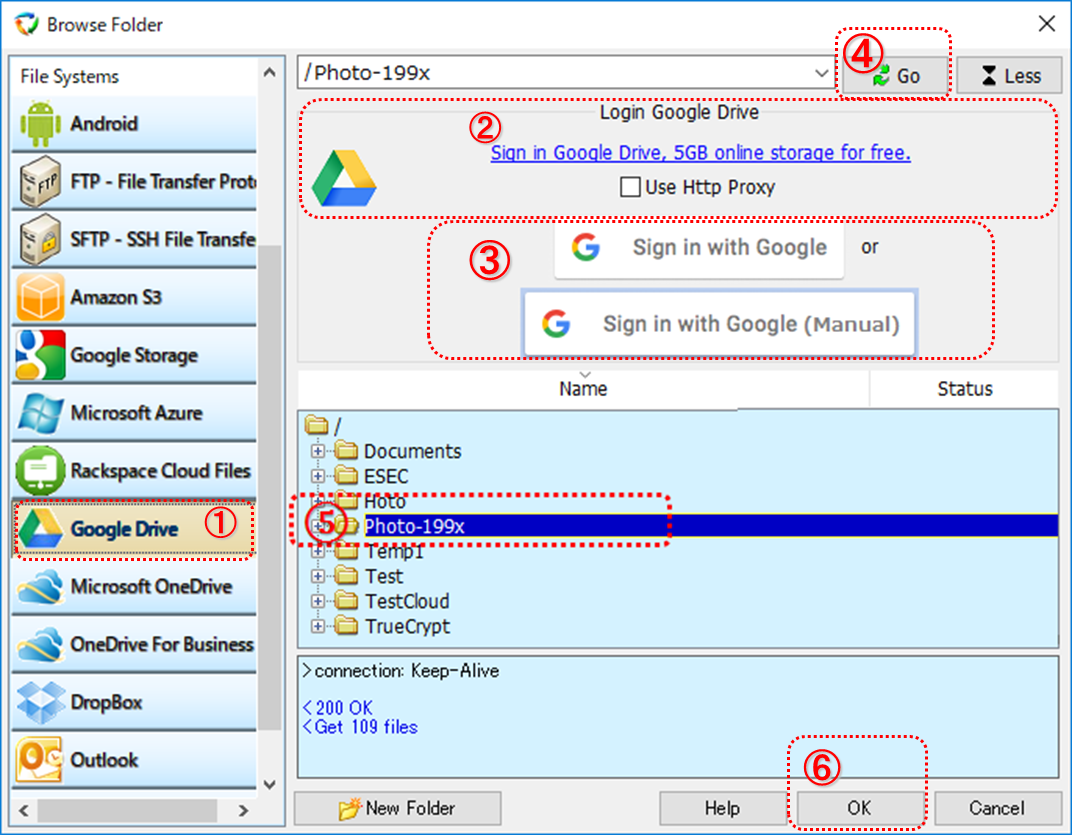Expand the TestCloud folder node
The image size is (1072, 835).
click(x=317, y=601)
